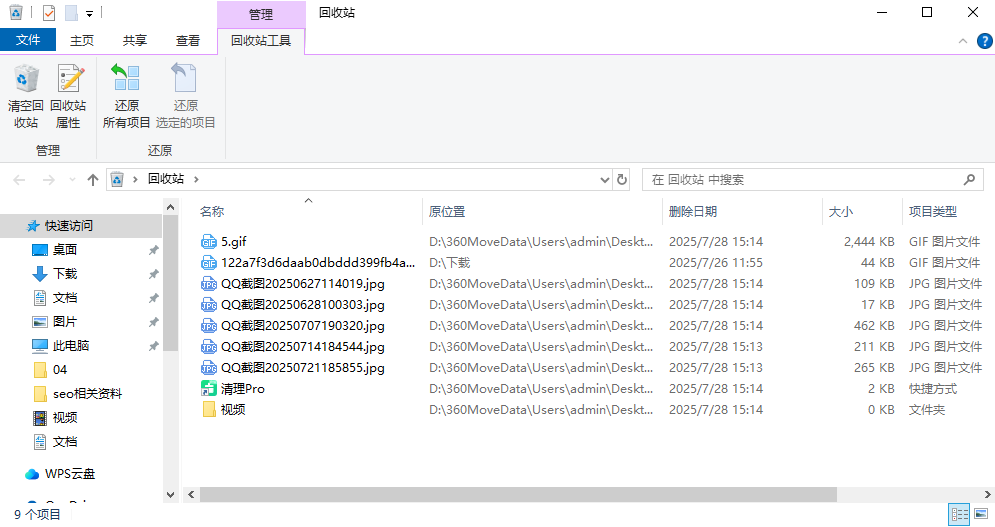
Task: Click the search box for 回收站
Action: tap(805, 180)
